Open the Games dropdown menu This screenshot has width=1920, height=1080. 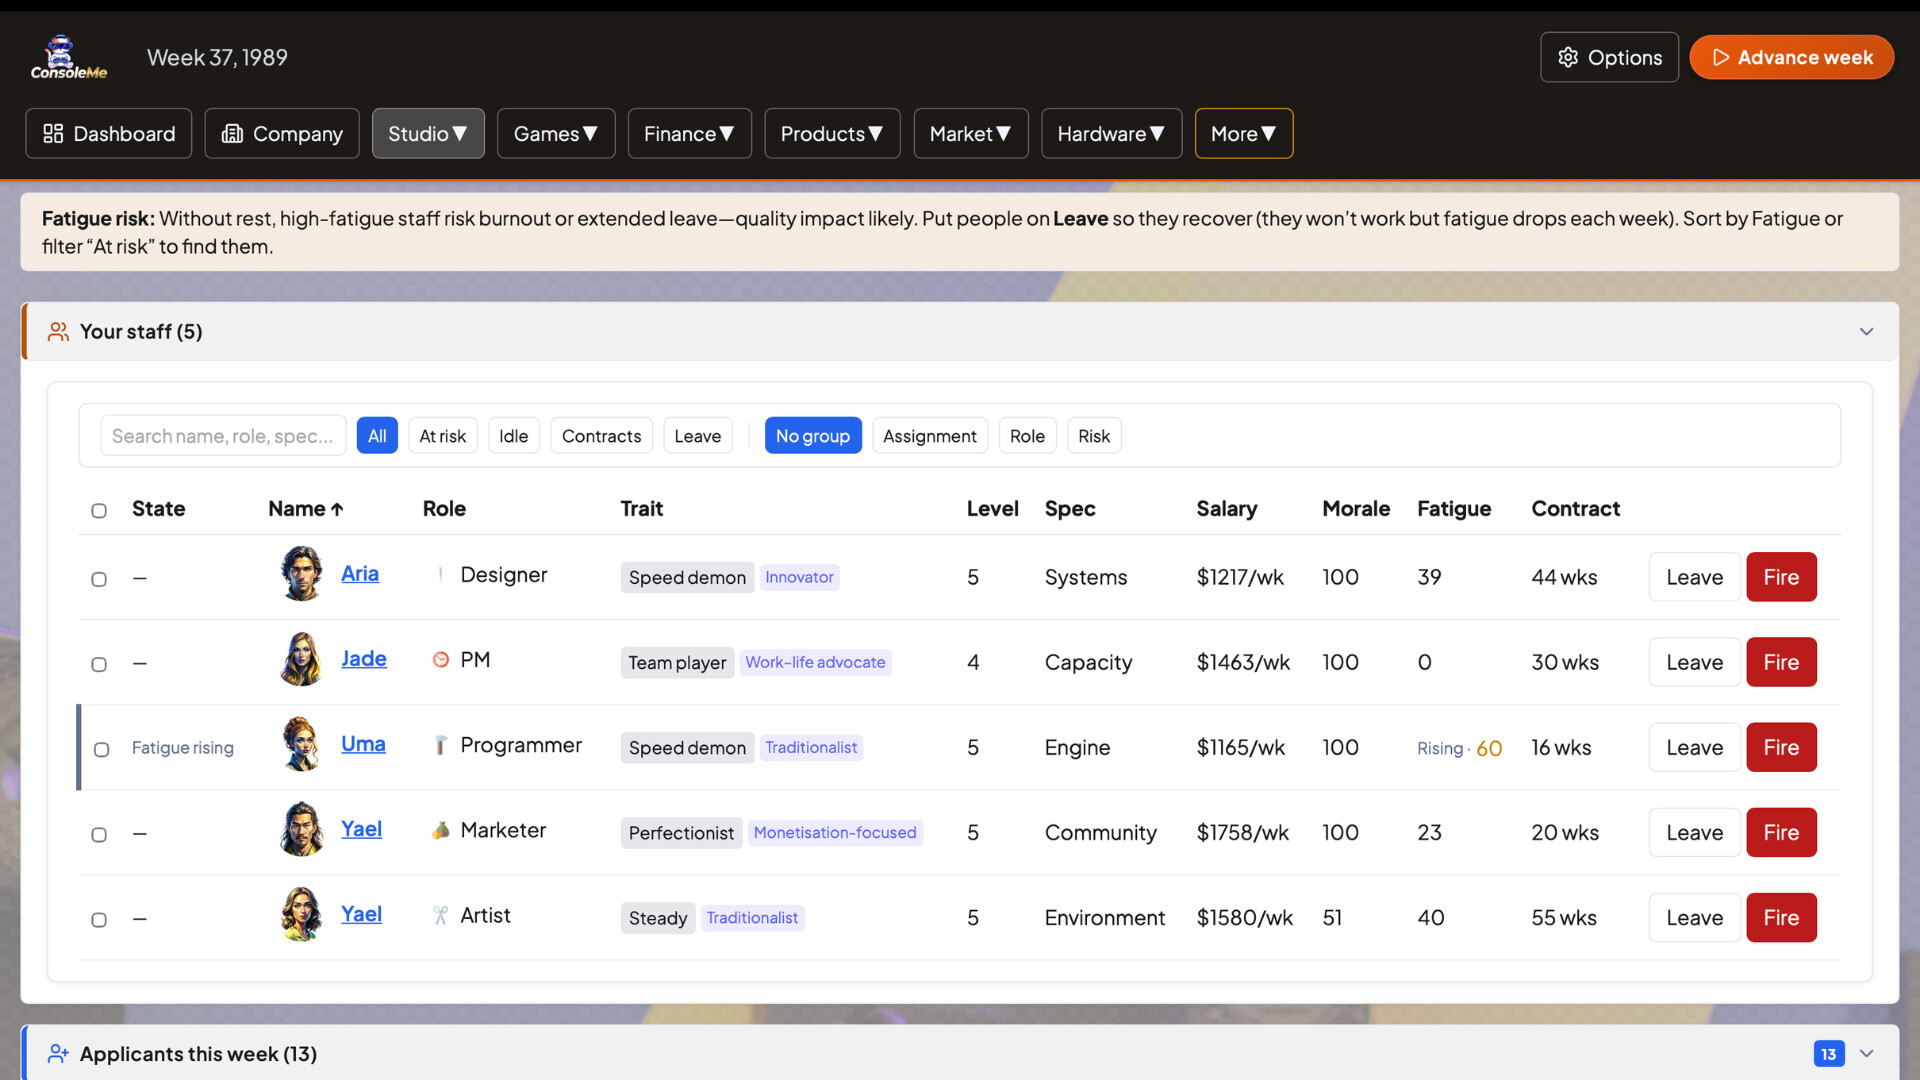[556, 133]
